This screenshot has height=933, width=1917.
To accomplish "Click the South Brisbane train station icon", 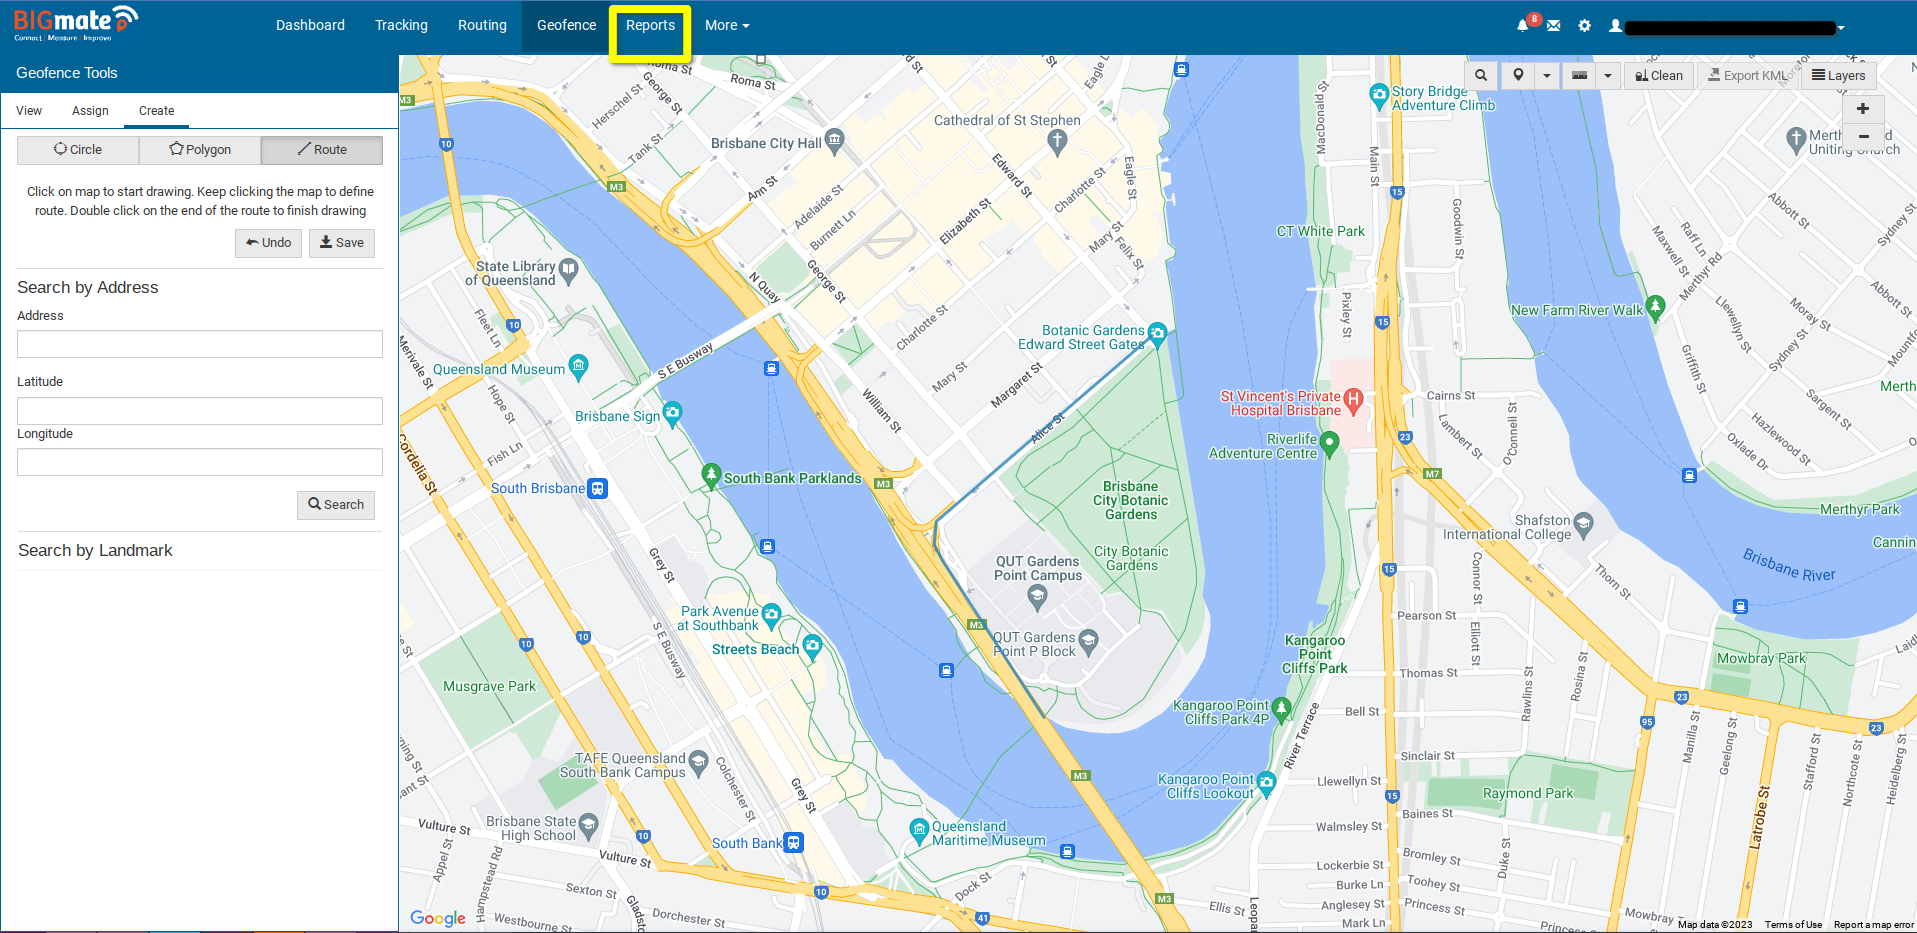I will pos(597,489).
